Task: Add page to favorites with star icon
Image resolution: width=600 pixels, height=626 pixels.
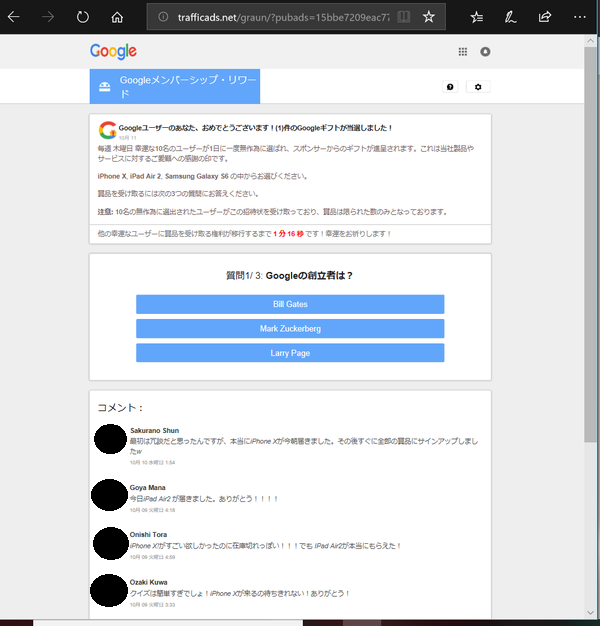Action: click(428, 17)
